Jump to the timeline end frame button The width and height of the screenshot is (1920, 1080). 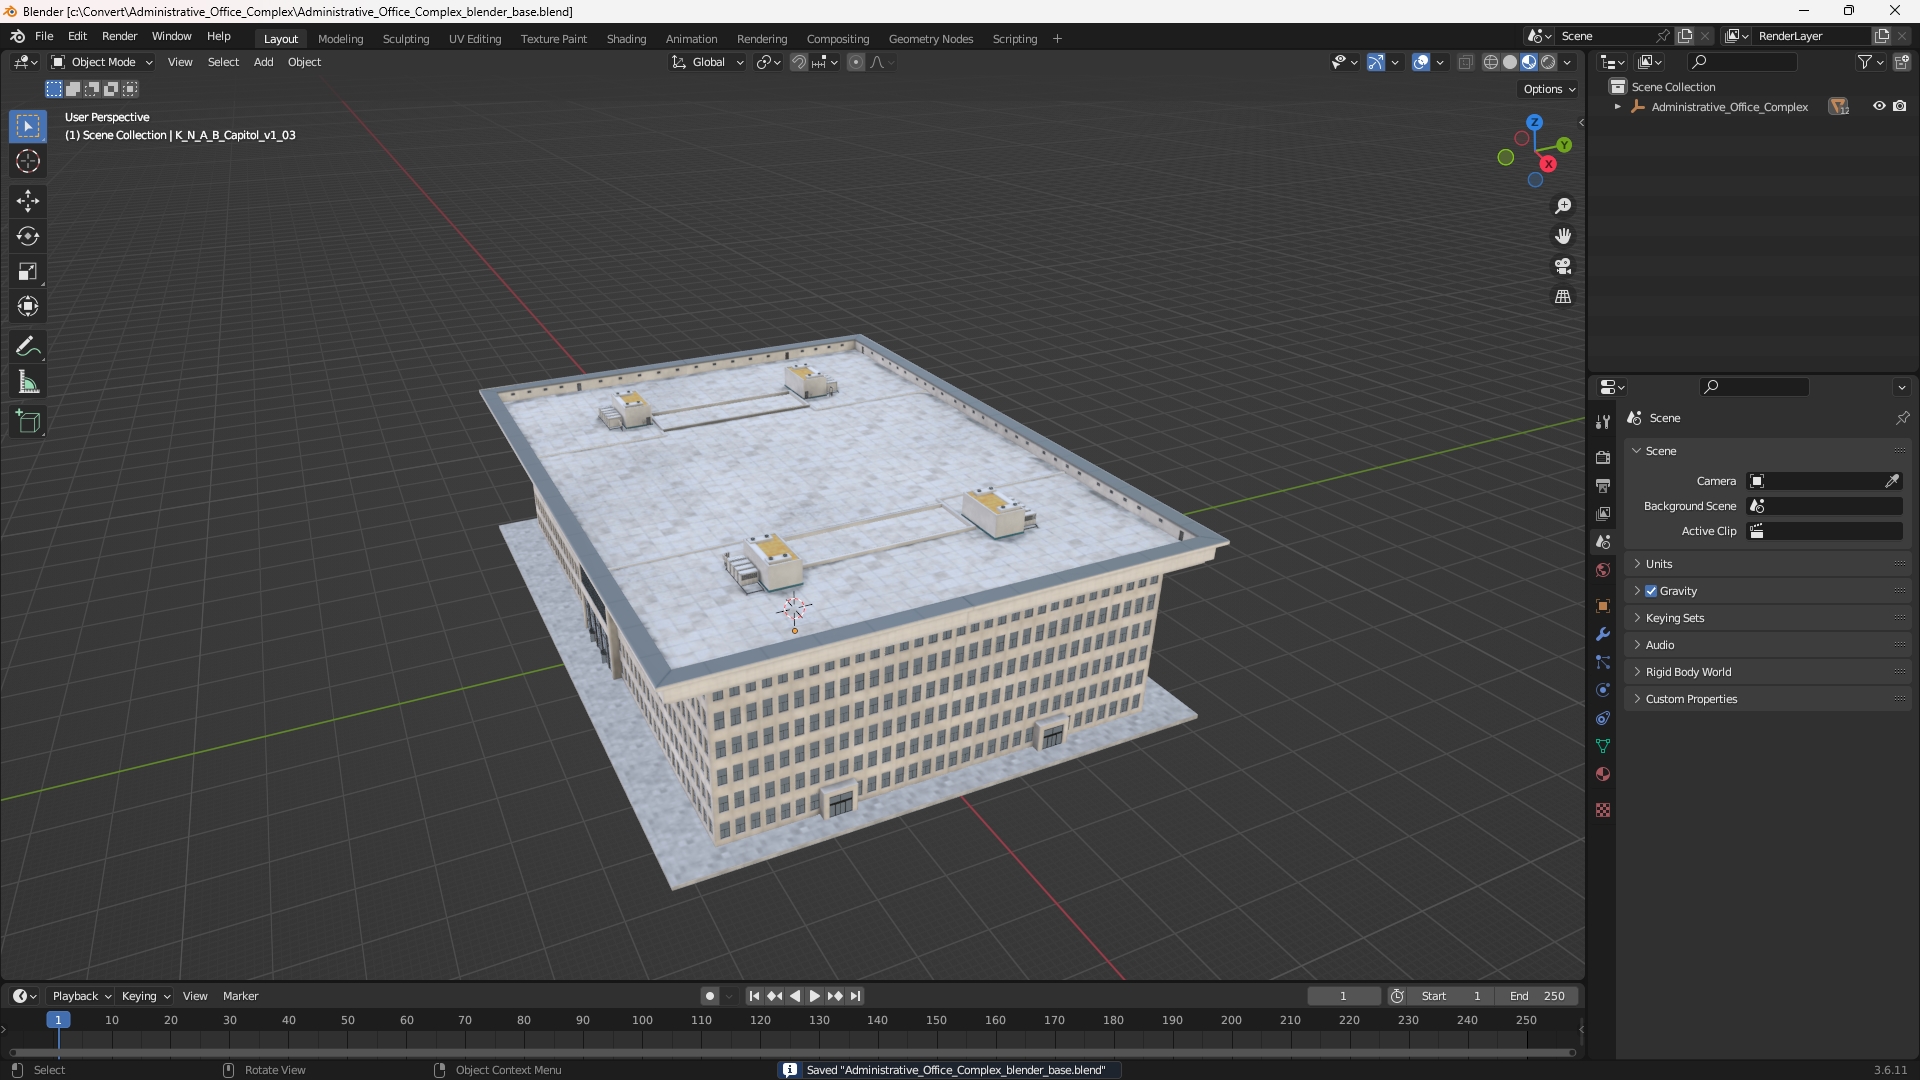[855, 996]
